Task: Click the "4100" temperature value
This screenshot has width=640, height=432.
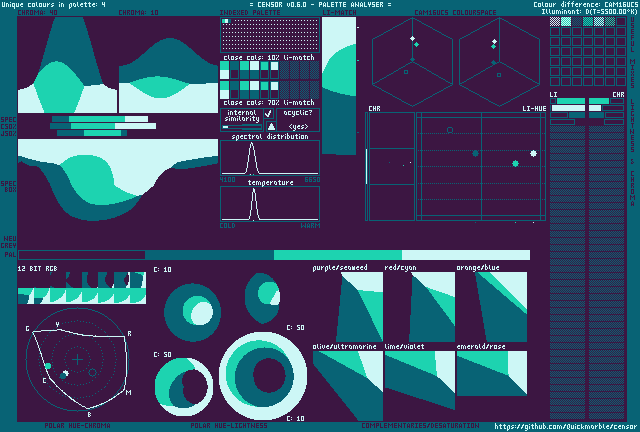Action: 227,180
